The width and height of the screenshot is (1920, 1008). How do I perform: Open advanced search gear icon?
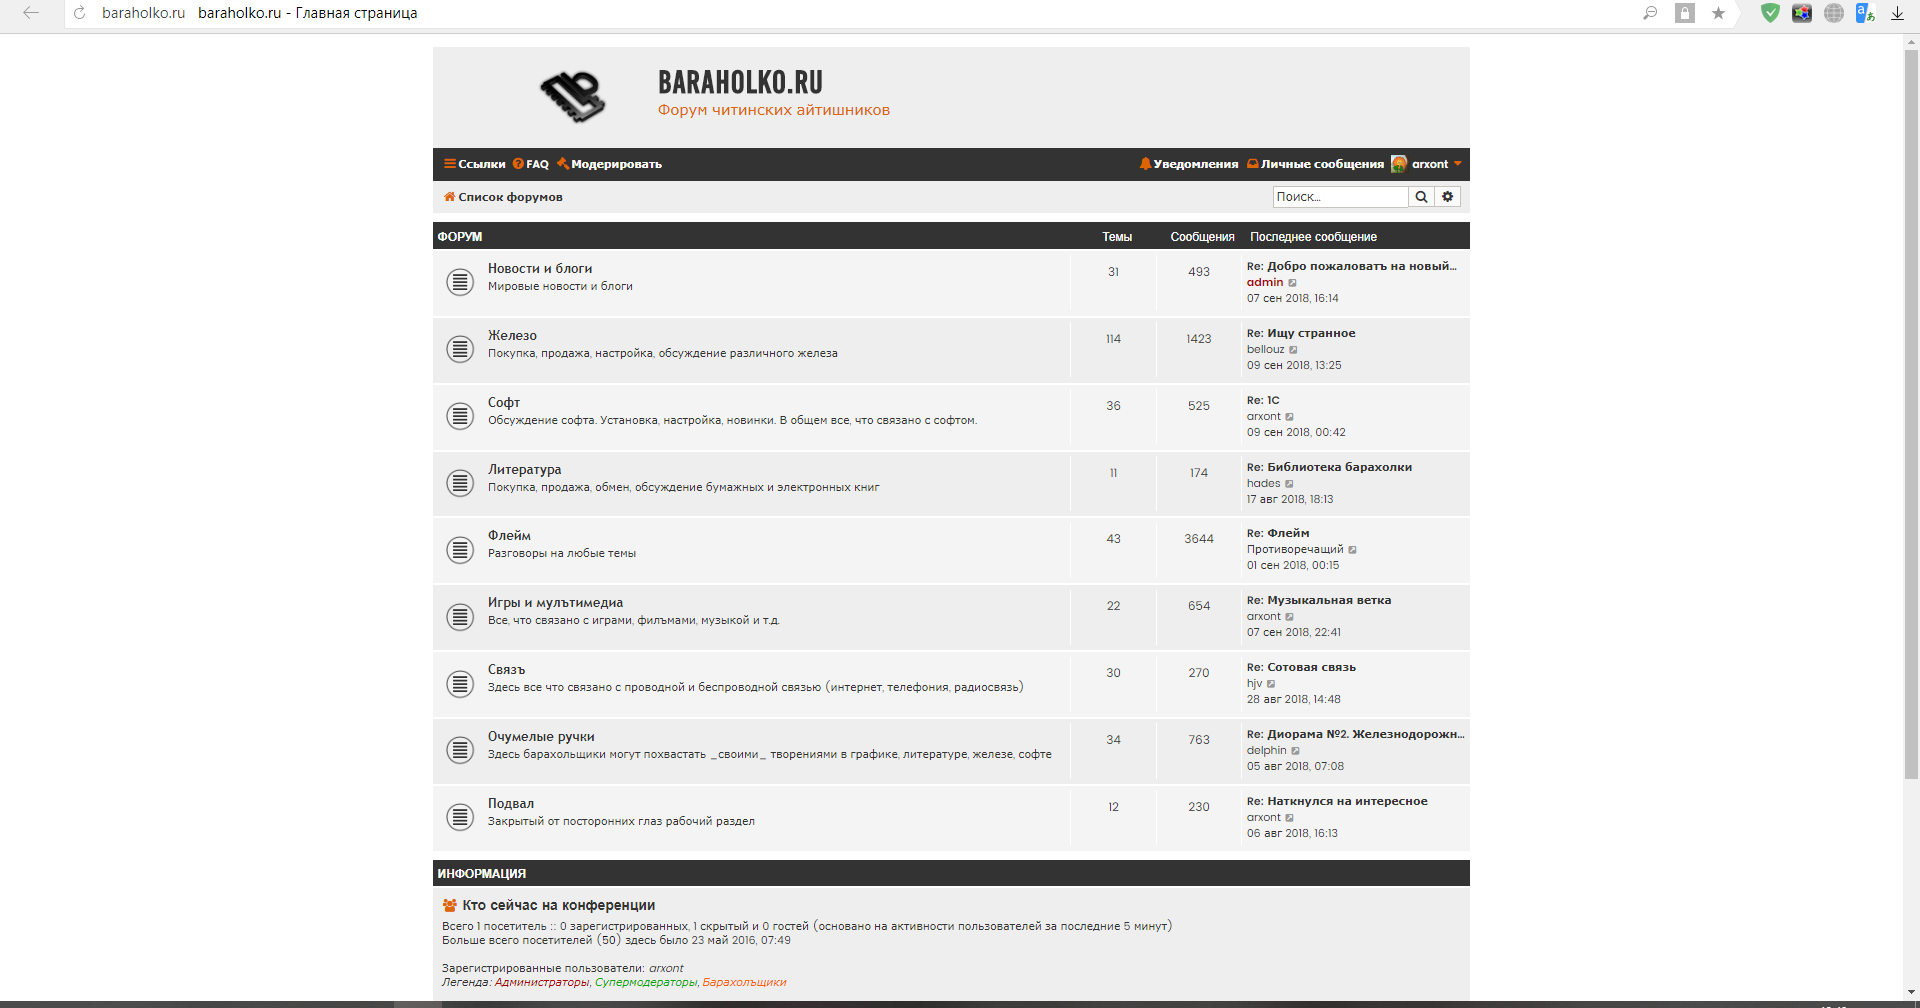point(1447,197)
